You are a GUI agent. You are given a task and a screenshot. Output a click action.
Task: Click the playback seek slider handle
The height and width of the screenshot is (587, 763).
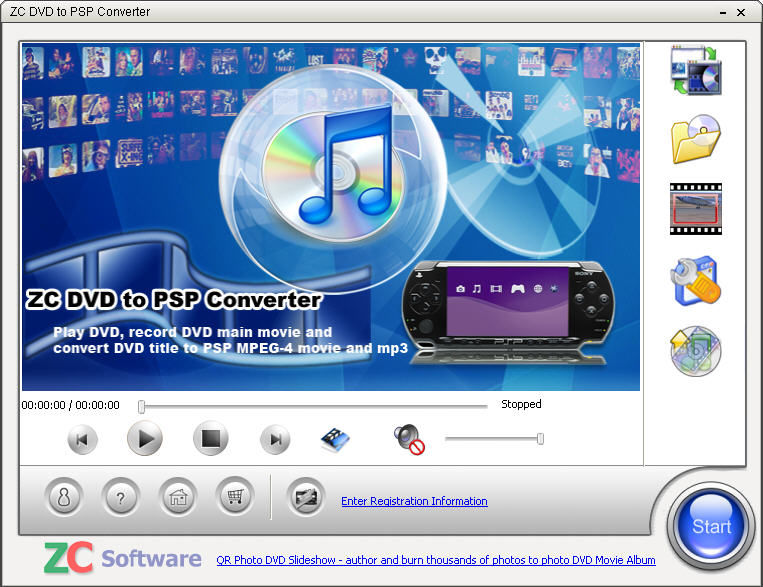141,406
